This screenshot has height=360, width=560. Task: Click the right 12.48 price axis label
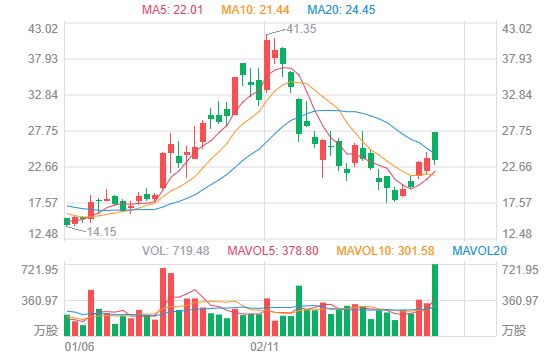pos(517,234)
